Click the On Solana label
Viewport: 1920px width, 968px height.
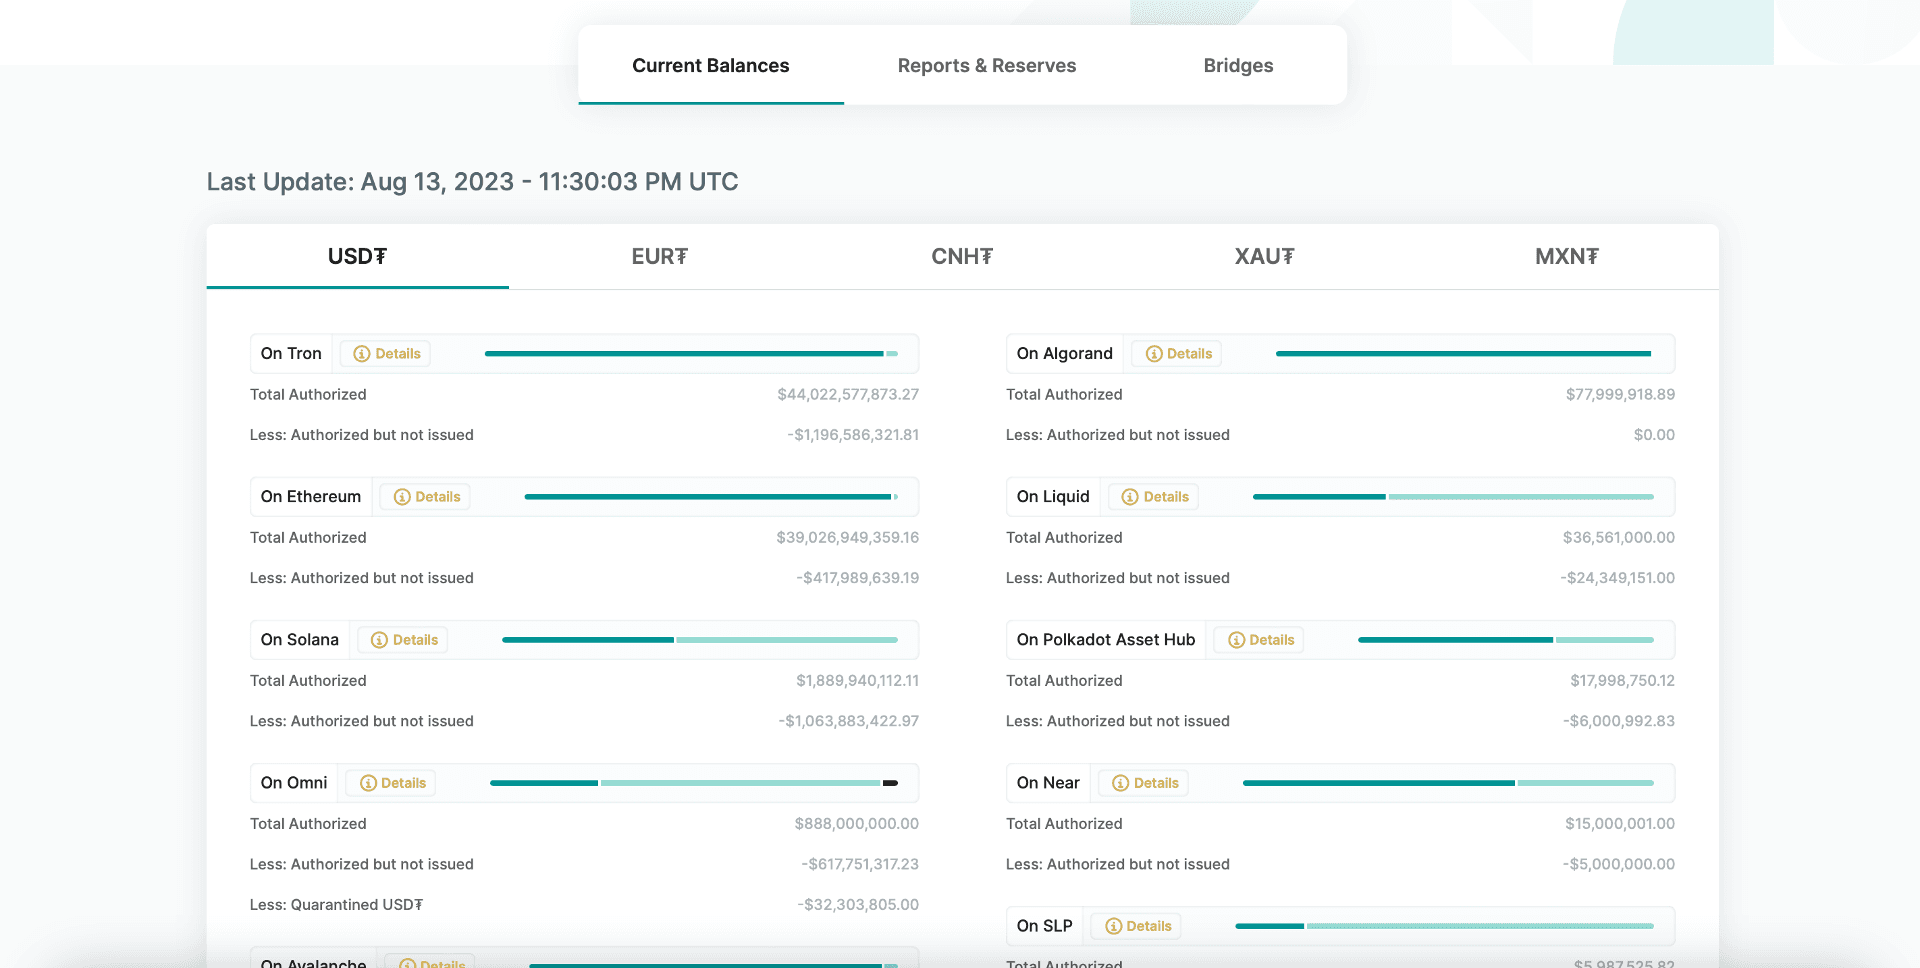300,640
